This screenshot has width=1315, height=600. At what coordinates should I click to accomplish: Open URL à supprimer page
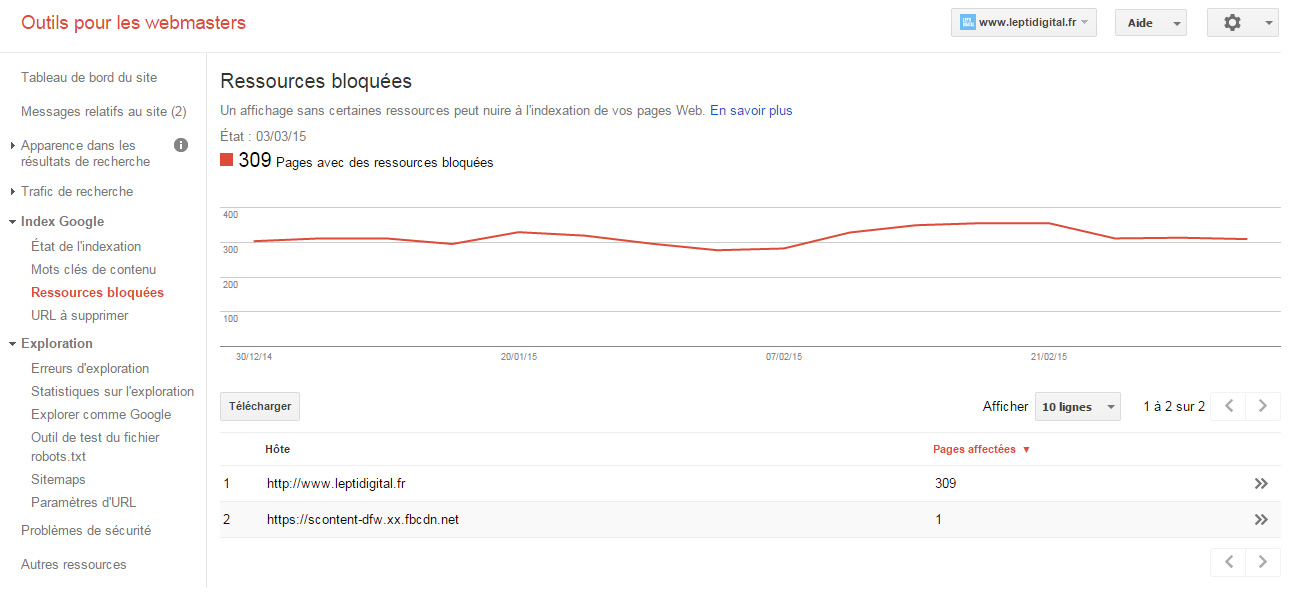(80, 315)
